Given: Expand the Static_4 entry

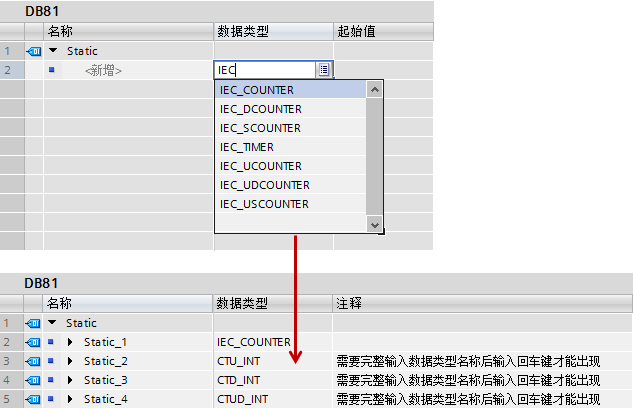Looking at the screenshot, I should coord(70,399).
